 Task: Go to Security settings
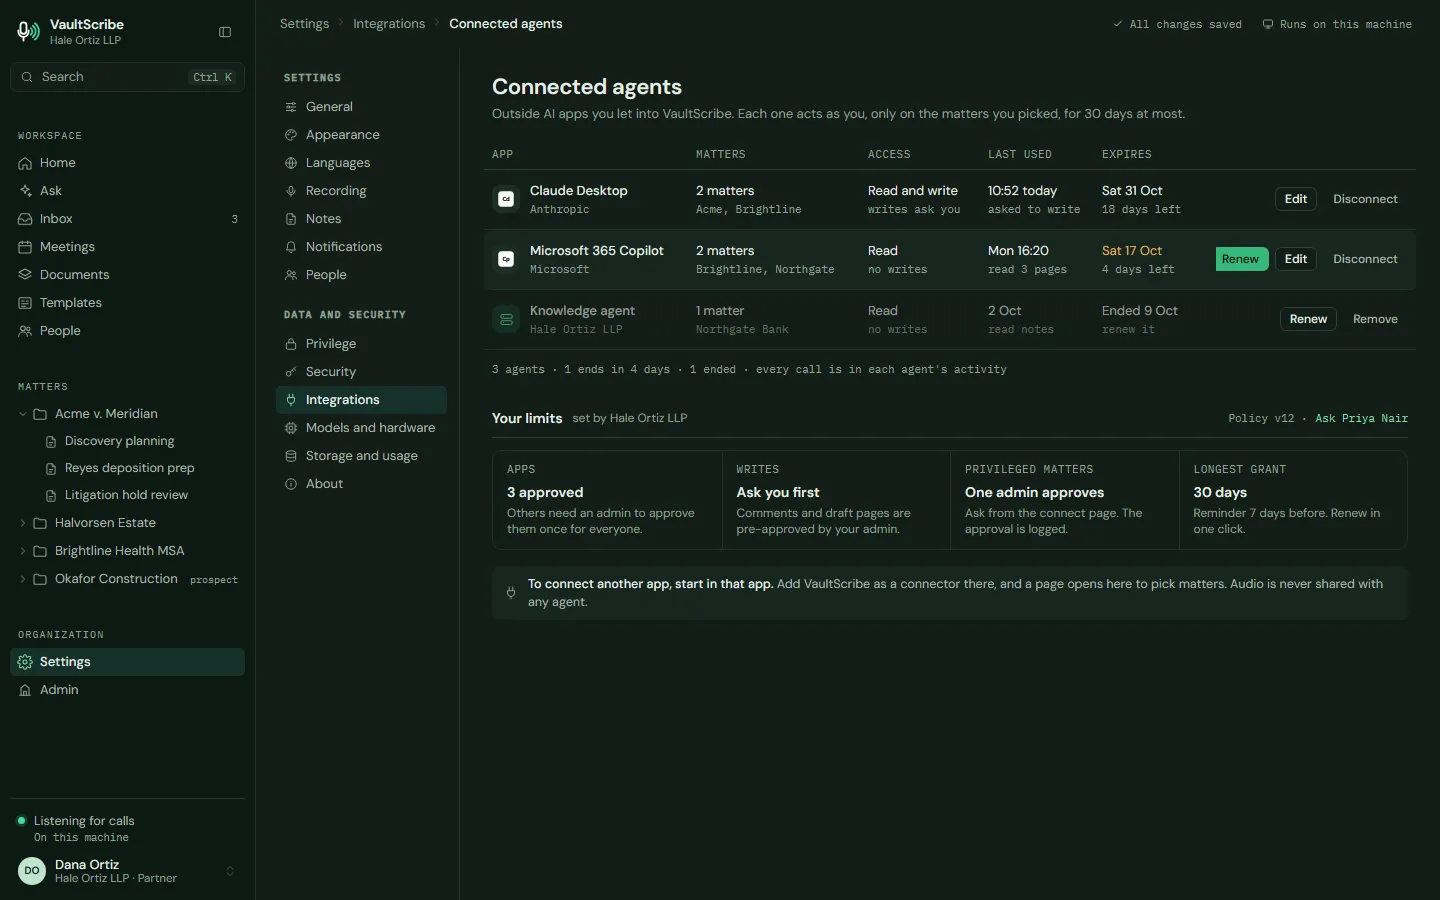click(361, 372)
